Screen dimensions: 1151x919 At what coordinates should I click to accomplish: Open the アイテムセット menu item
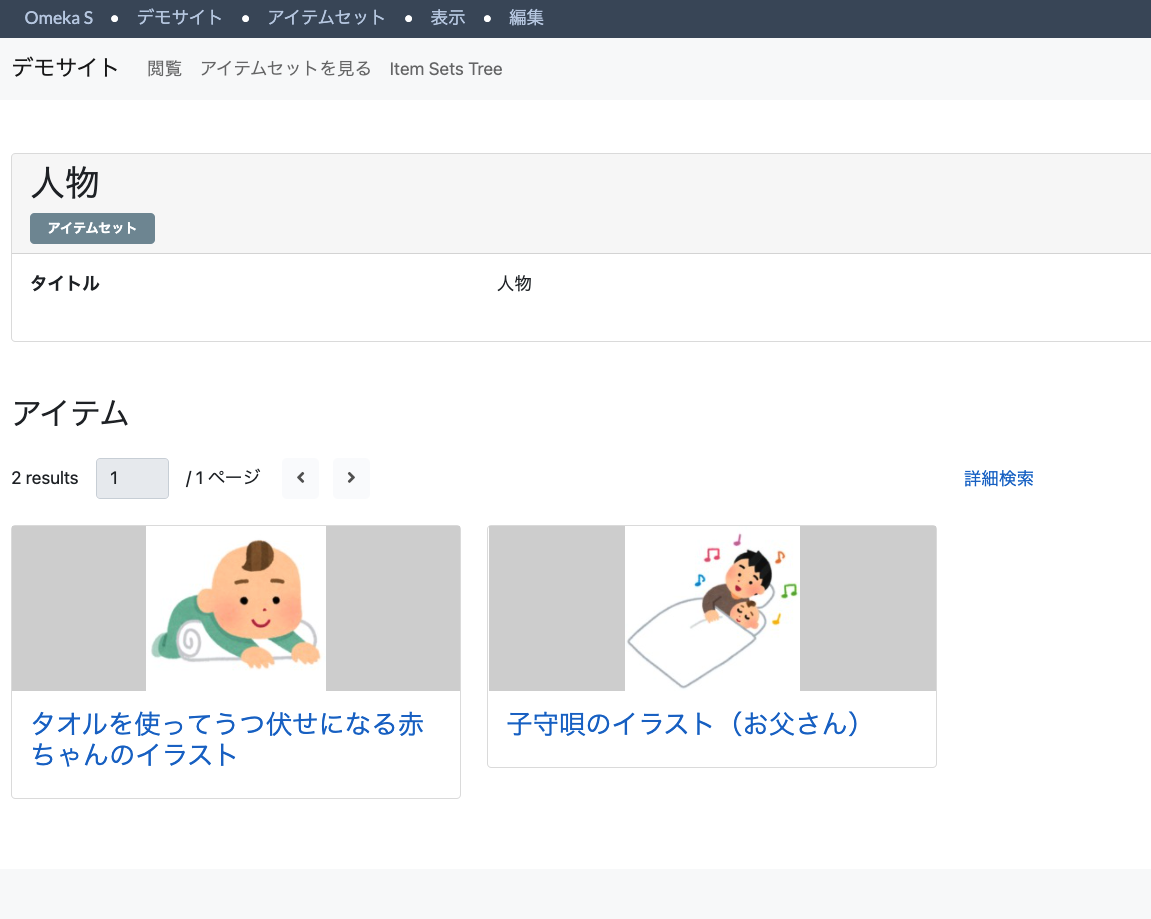click(x=327, y=17)
